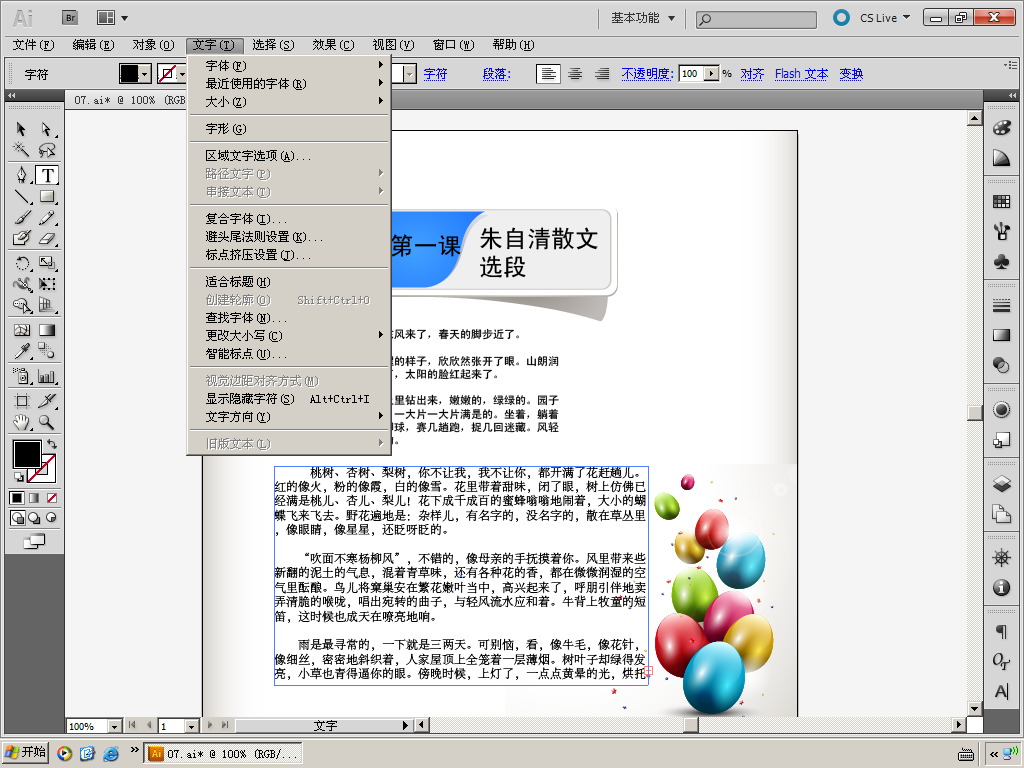Enable Draw Inside drawing mode

(51, 518)
